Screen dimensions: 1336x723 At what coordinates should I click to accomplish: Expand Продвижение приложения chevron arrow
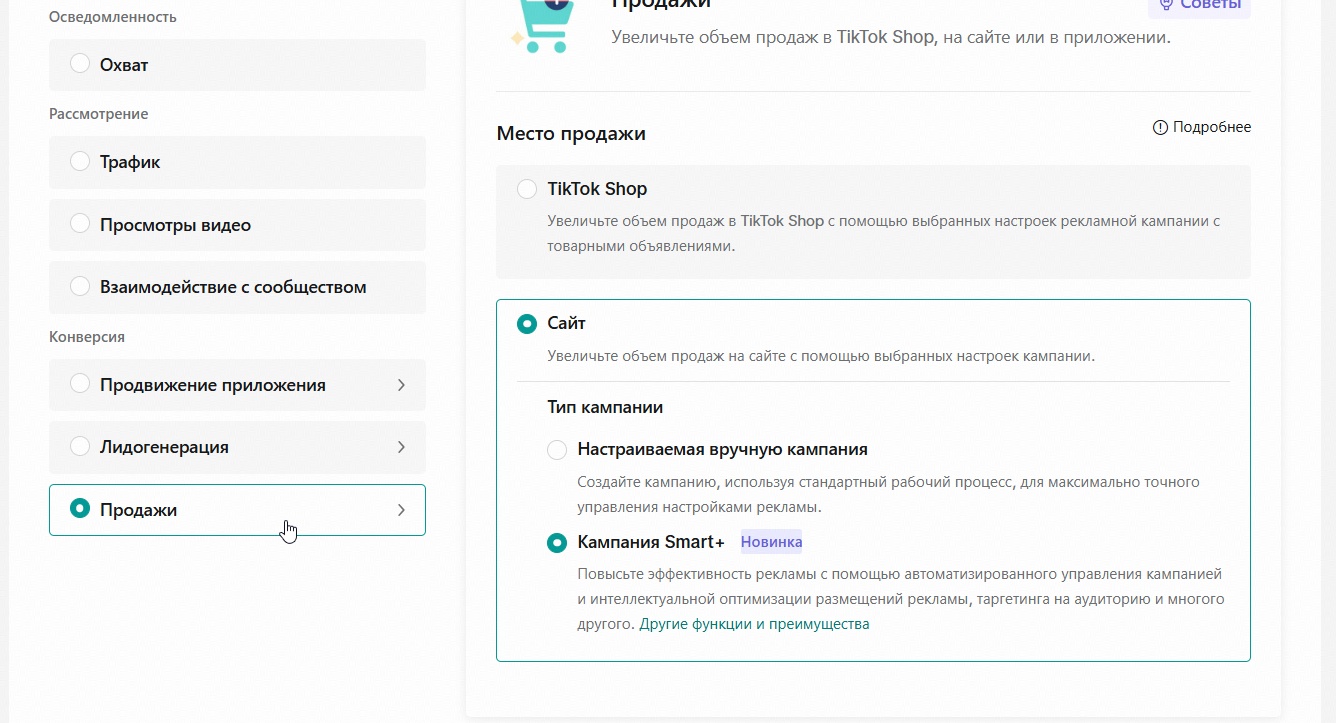pyautogui.click(x=401, y=385)
